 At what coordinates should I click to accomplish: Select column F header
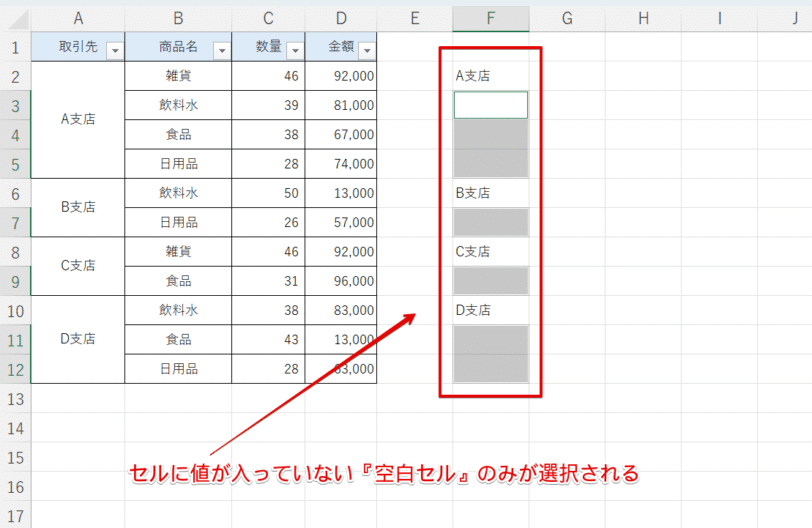[491, 19]
